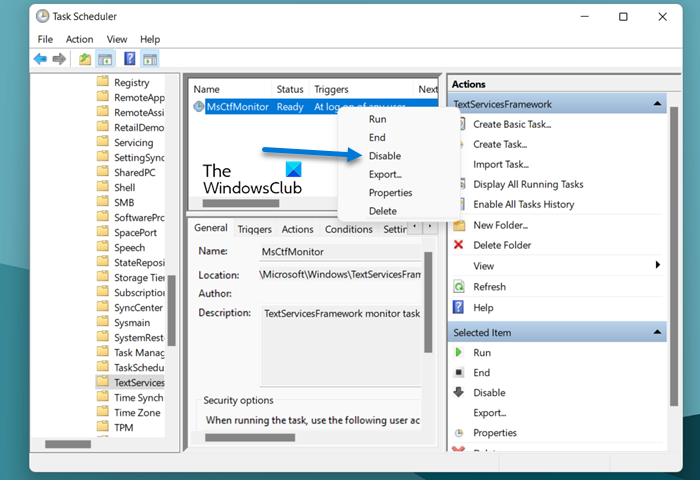Click the Properties clock icon in Selected Item
700x480 pixels.
[x=458, y=432]
